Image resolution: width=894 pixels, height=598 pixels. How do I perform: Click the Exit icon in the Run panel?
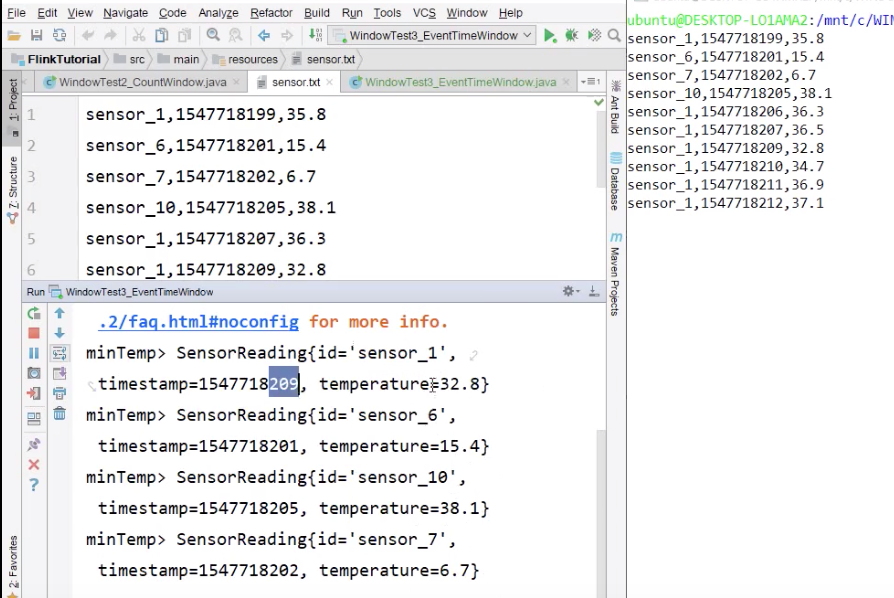pyautogui.click(x=34, y=393)
